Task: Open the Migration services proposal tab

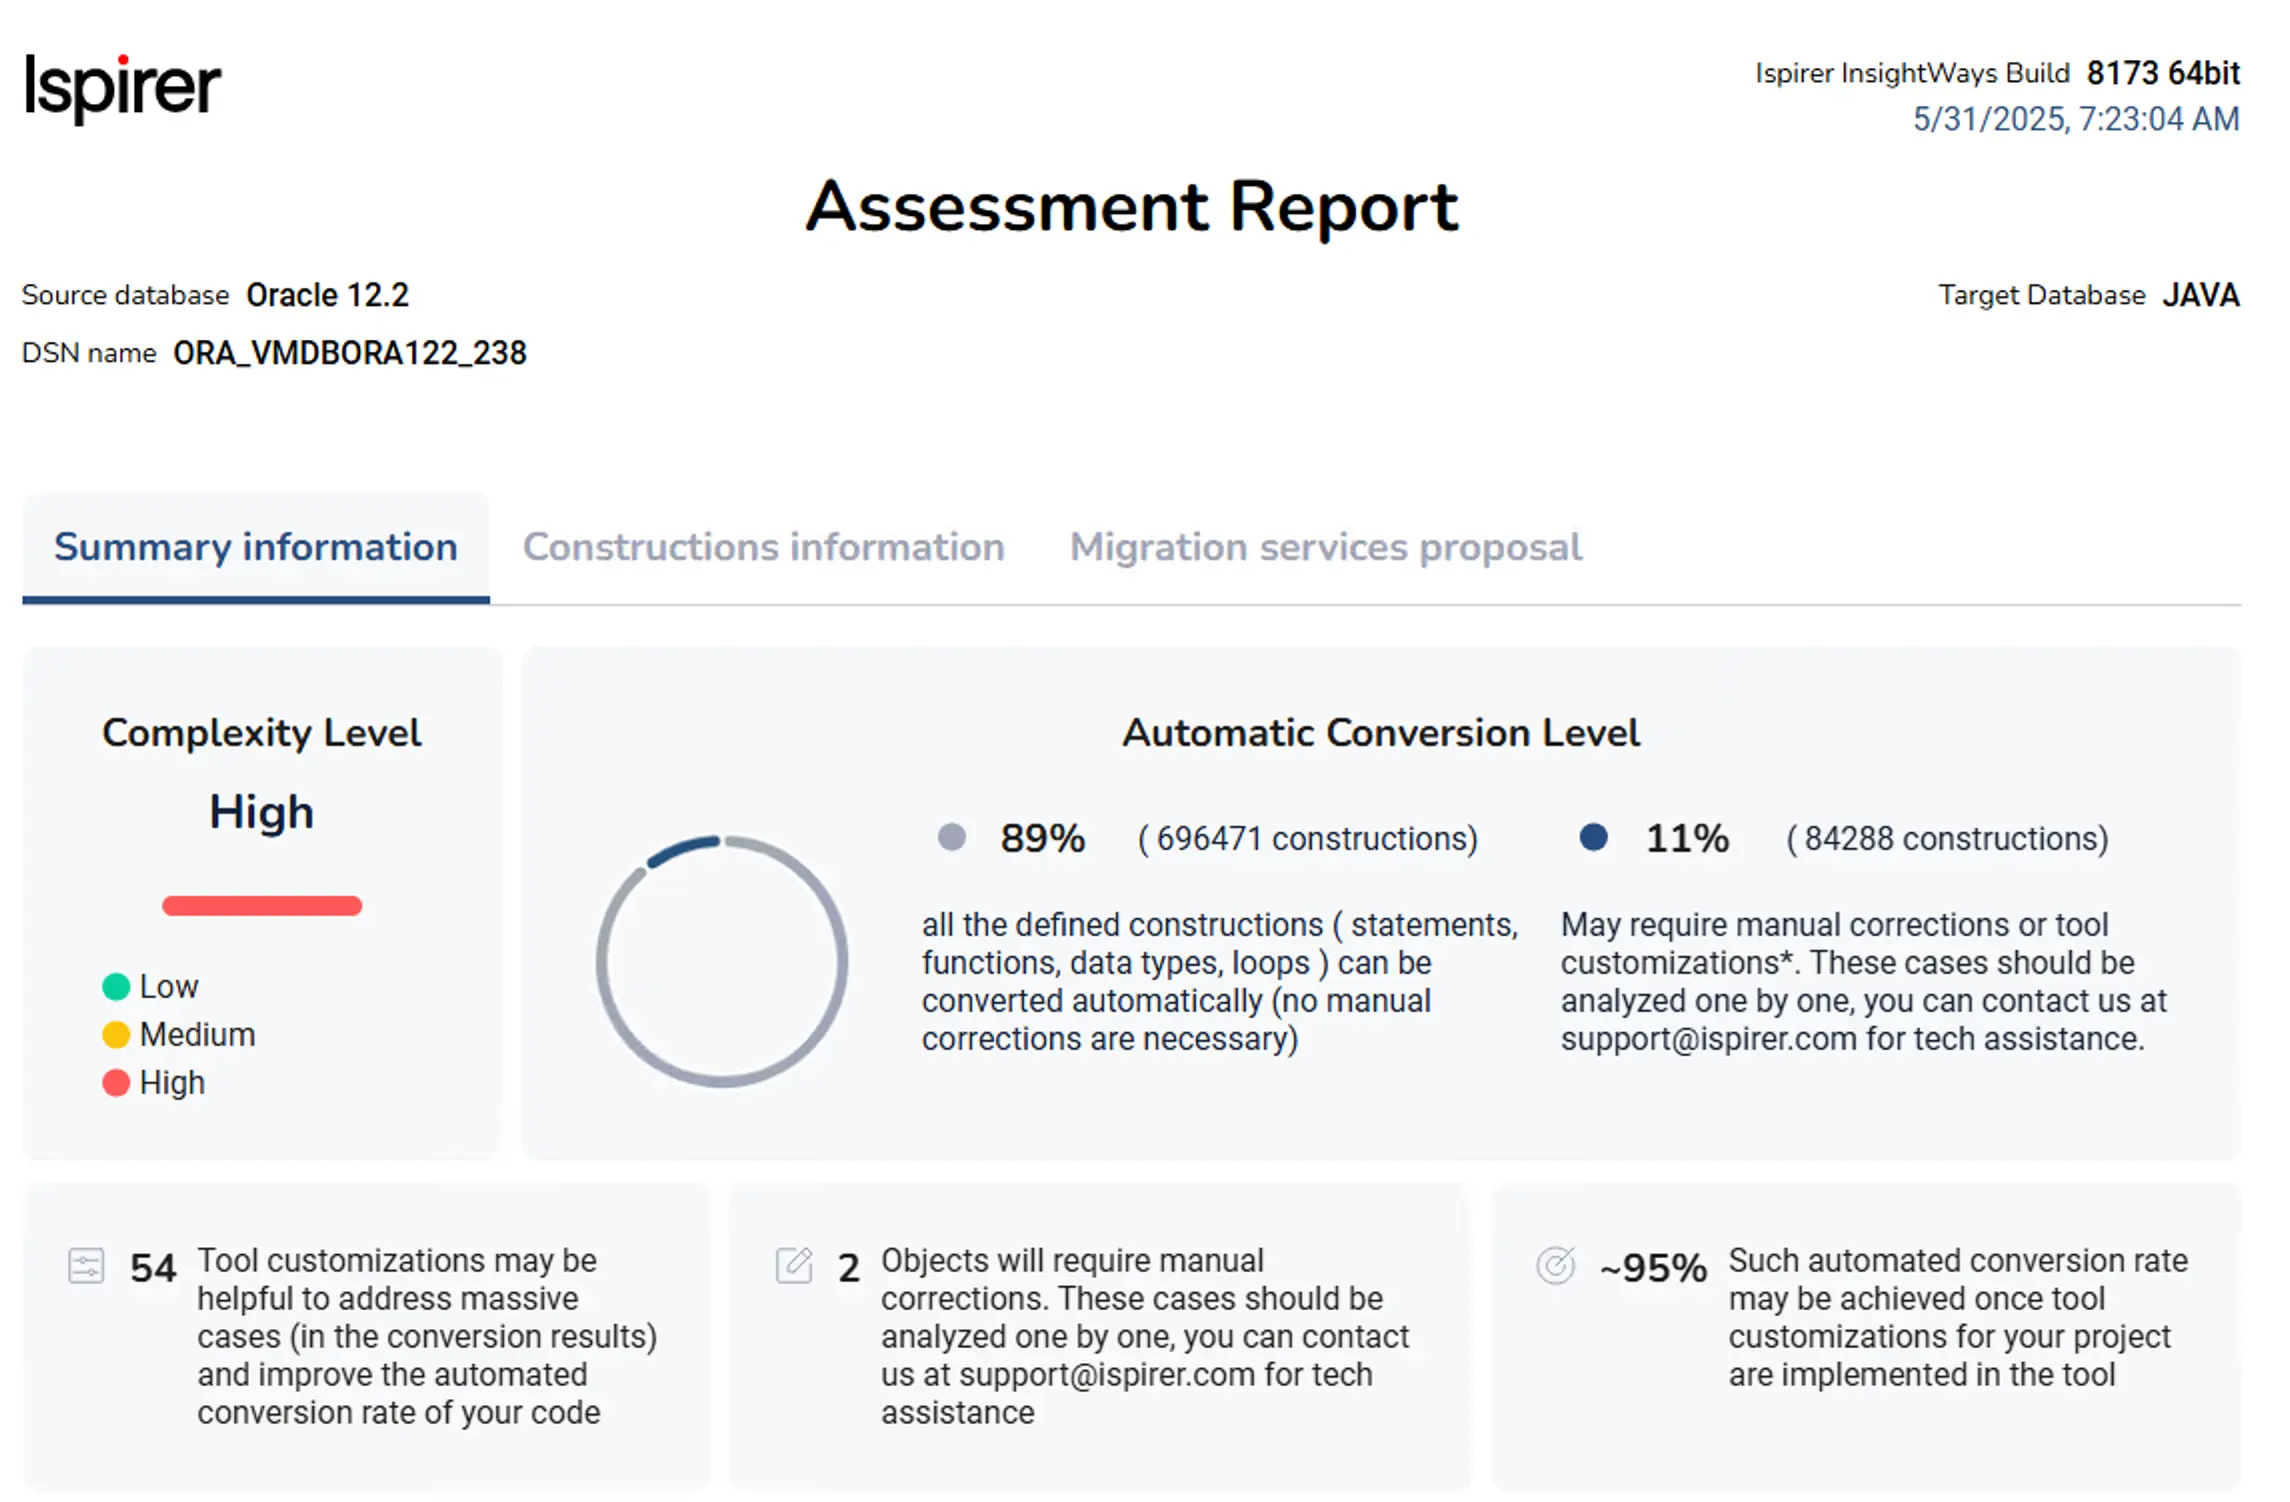Action: pos(1326,548)
